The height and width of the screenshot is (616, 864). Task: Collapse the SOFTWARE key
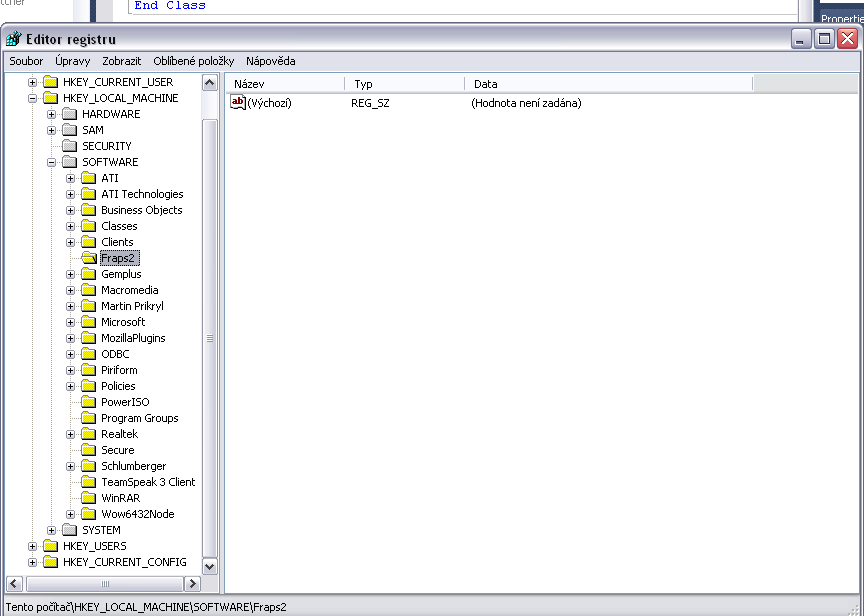coord(51,163)
